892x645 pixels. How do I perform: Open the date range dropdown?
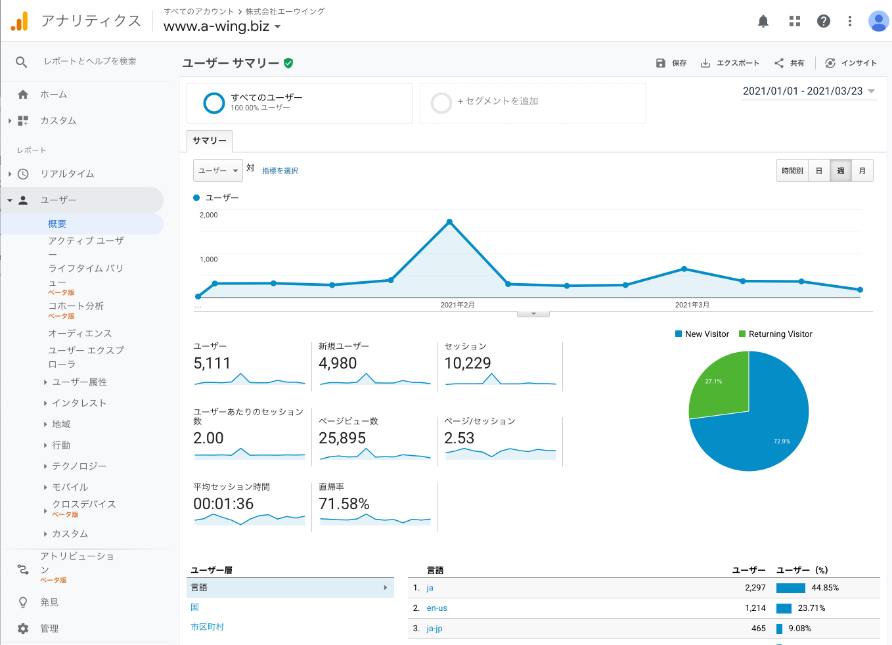click(808, 92)
